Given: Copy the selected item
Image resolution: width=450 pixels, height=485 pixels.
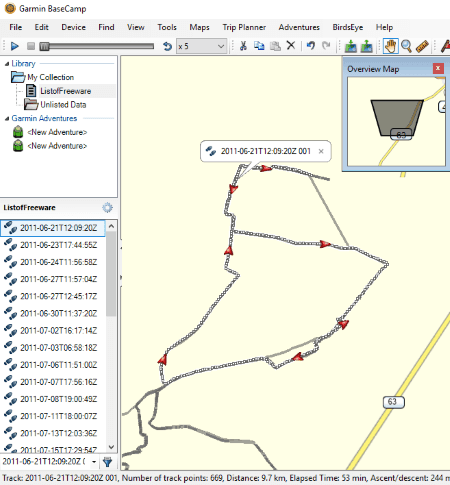Looking at the screenshot, I should (259, 46).
